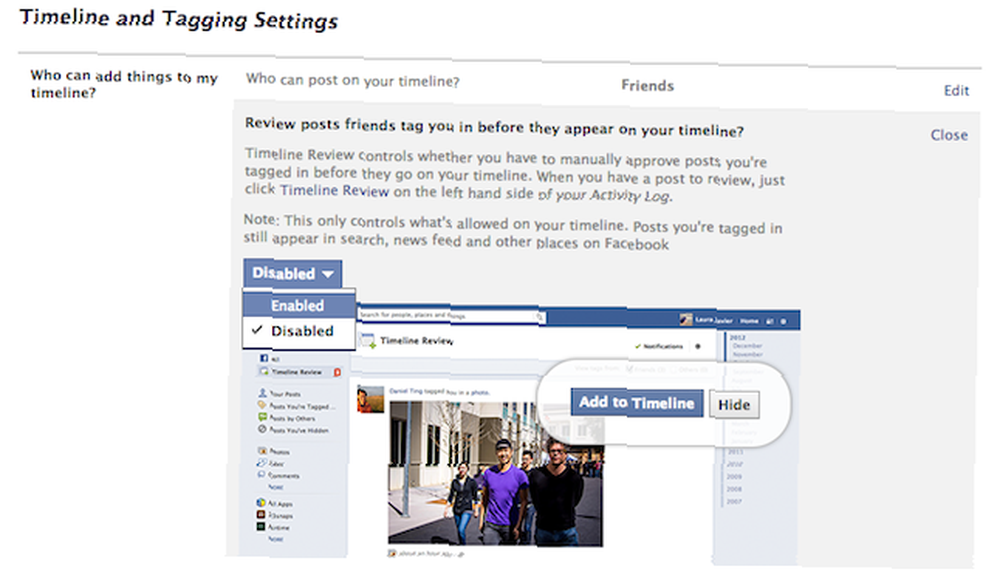The height and width of the screenshot is (572, 1000).
Task: Close the Timeline Review setting panel
Action: pos(948,135)
